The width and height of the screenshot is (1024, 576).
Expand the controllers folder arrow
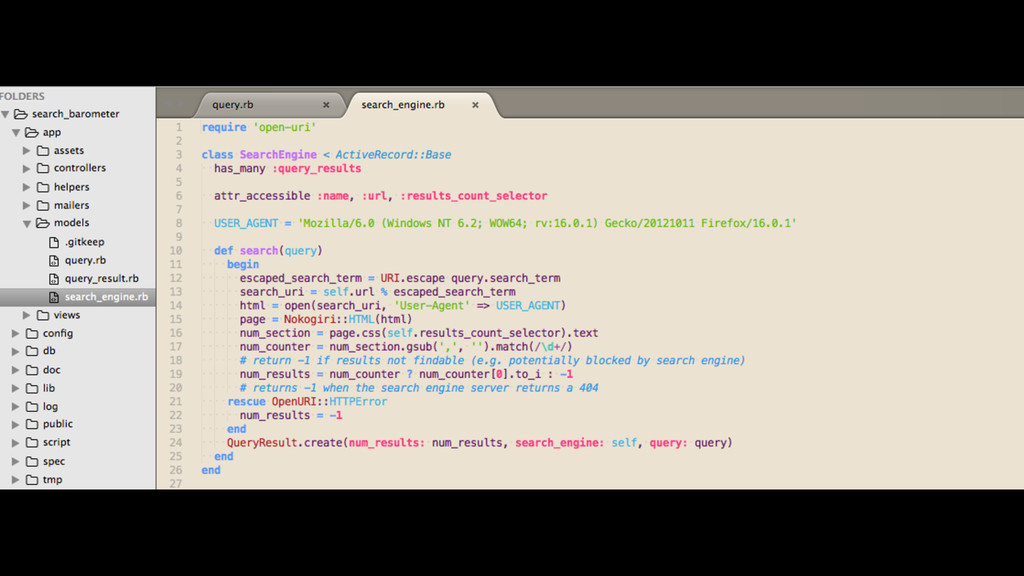click(27, 168)
